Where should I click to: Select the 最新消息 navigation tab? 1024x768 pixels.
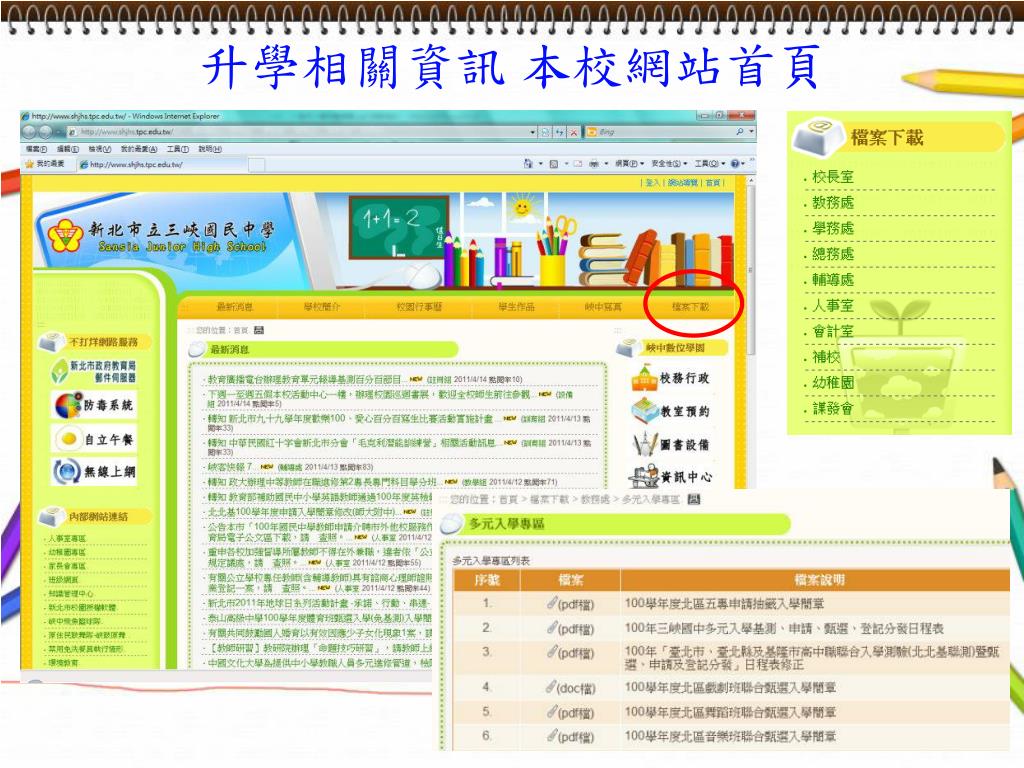234,306
